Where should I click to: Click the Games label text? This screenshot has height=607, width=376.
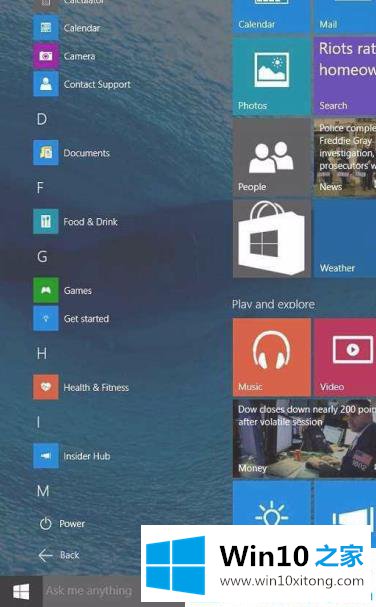[x=78, y=290]
